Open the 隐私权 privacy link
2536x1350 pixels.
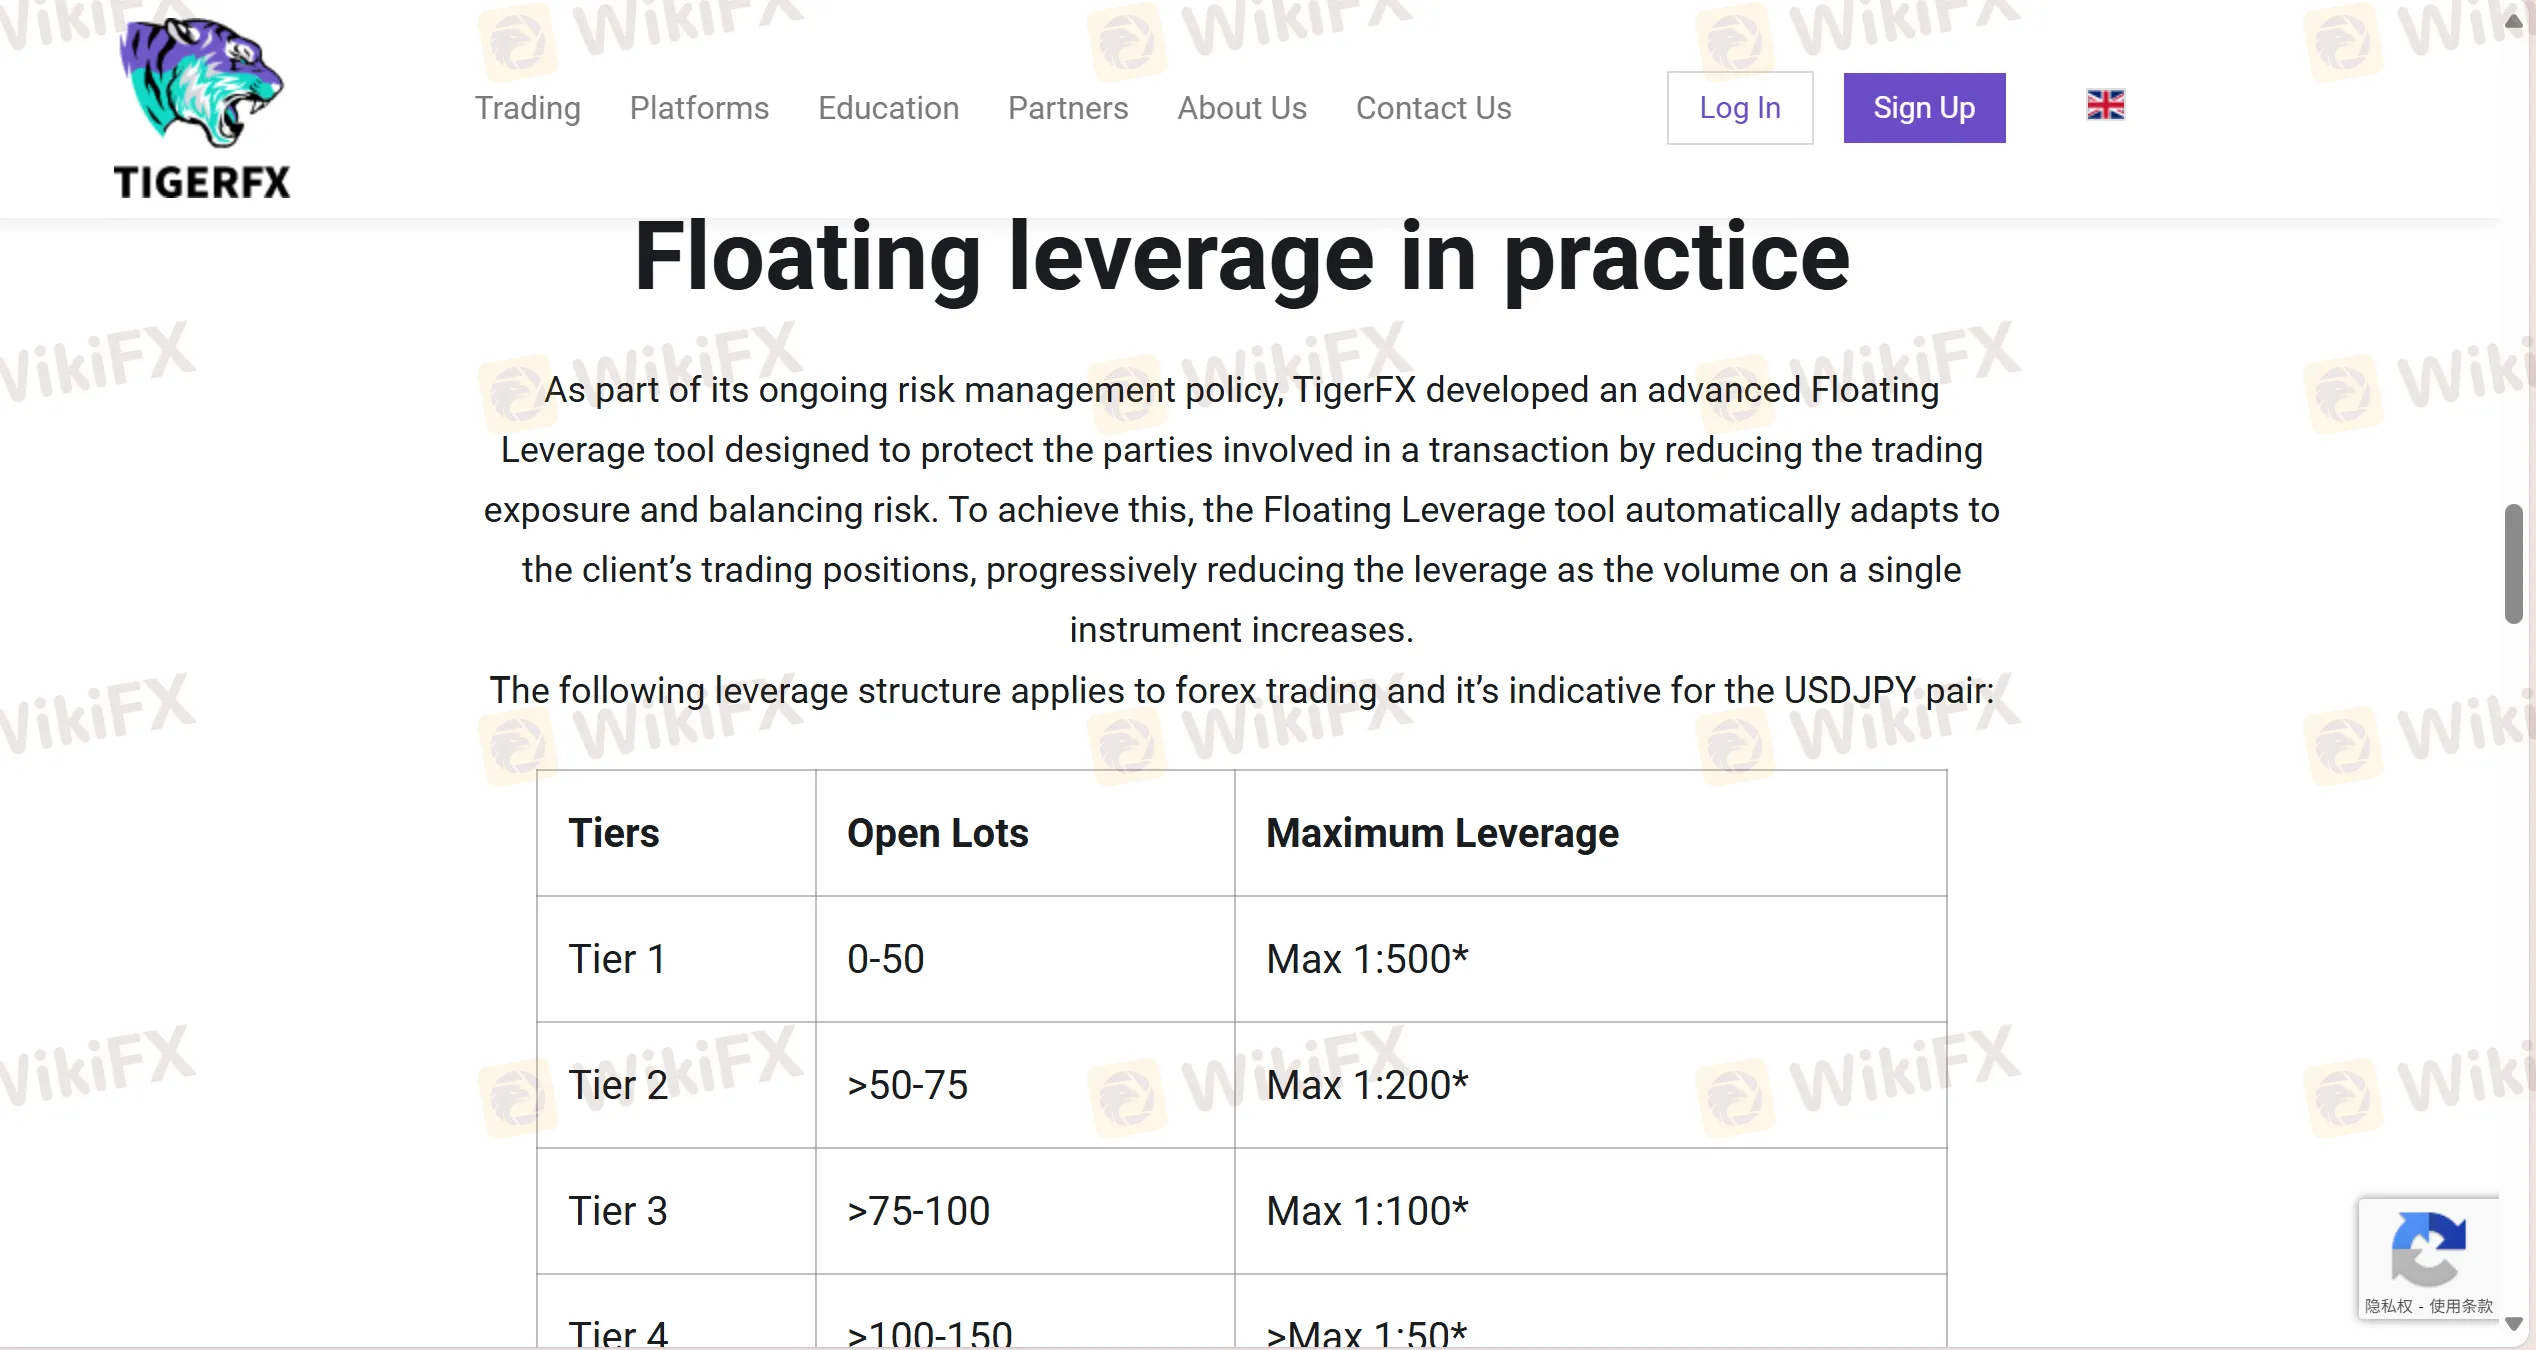click(2388, 1306)
